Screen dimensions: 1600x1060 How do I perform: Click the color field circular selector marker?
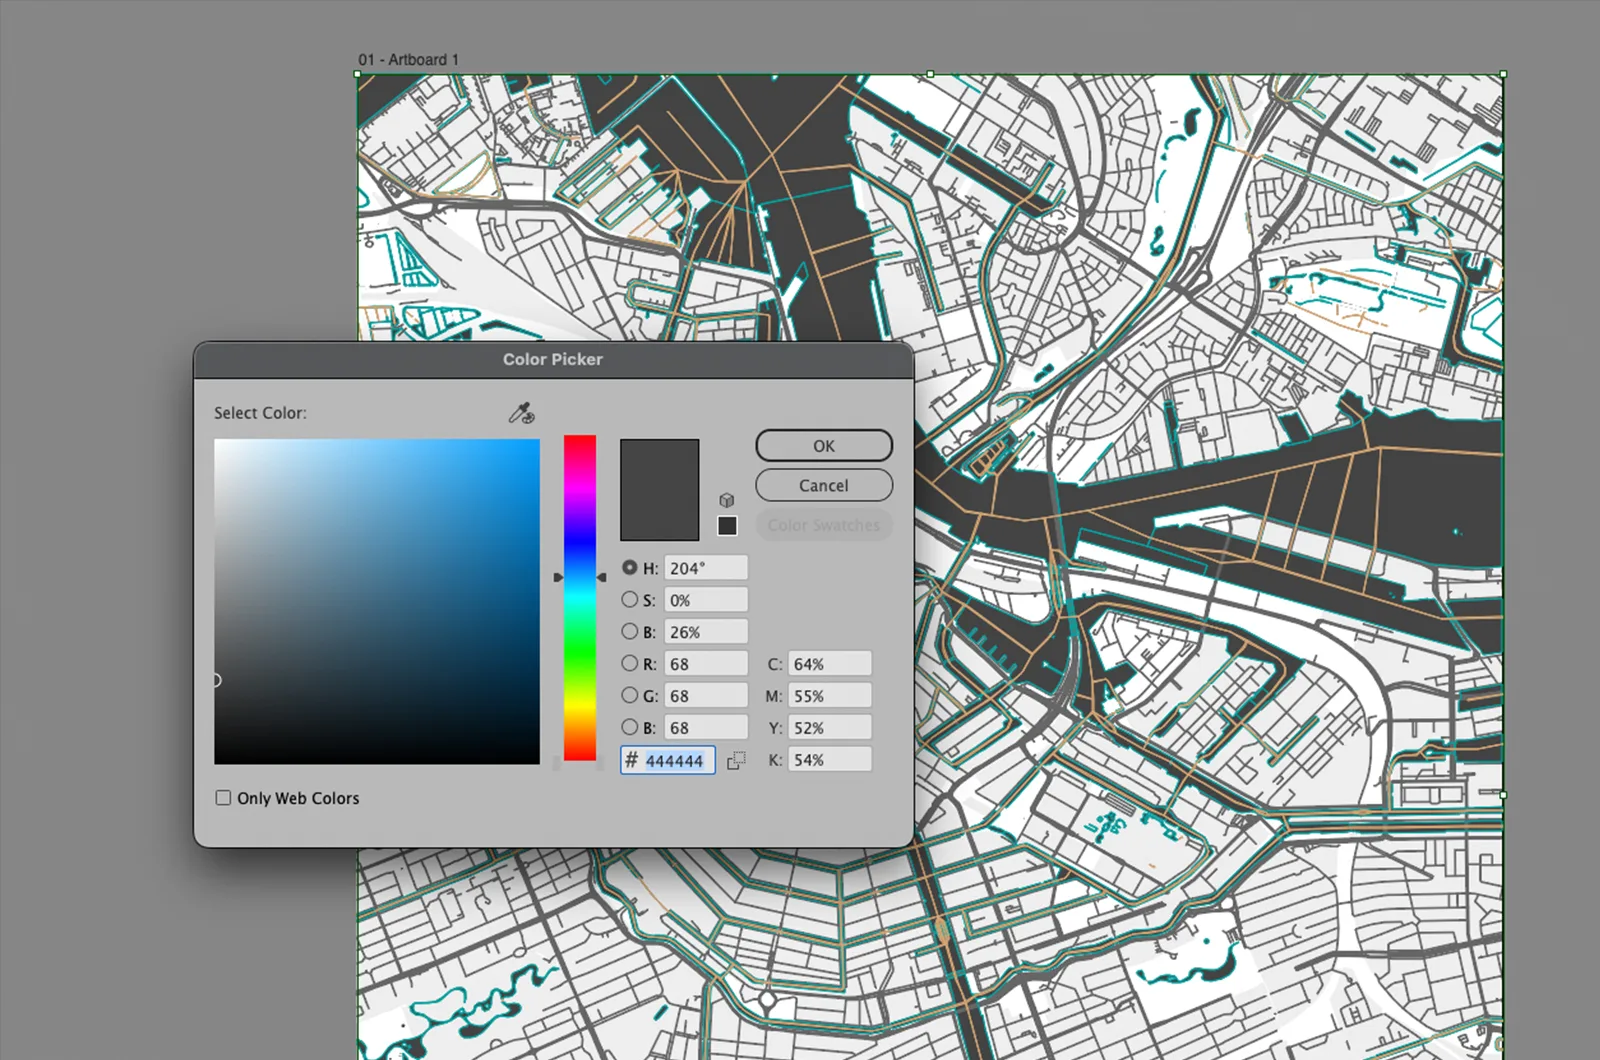pos(216,680)
